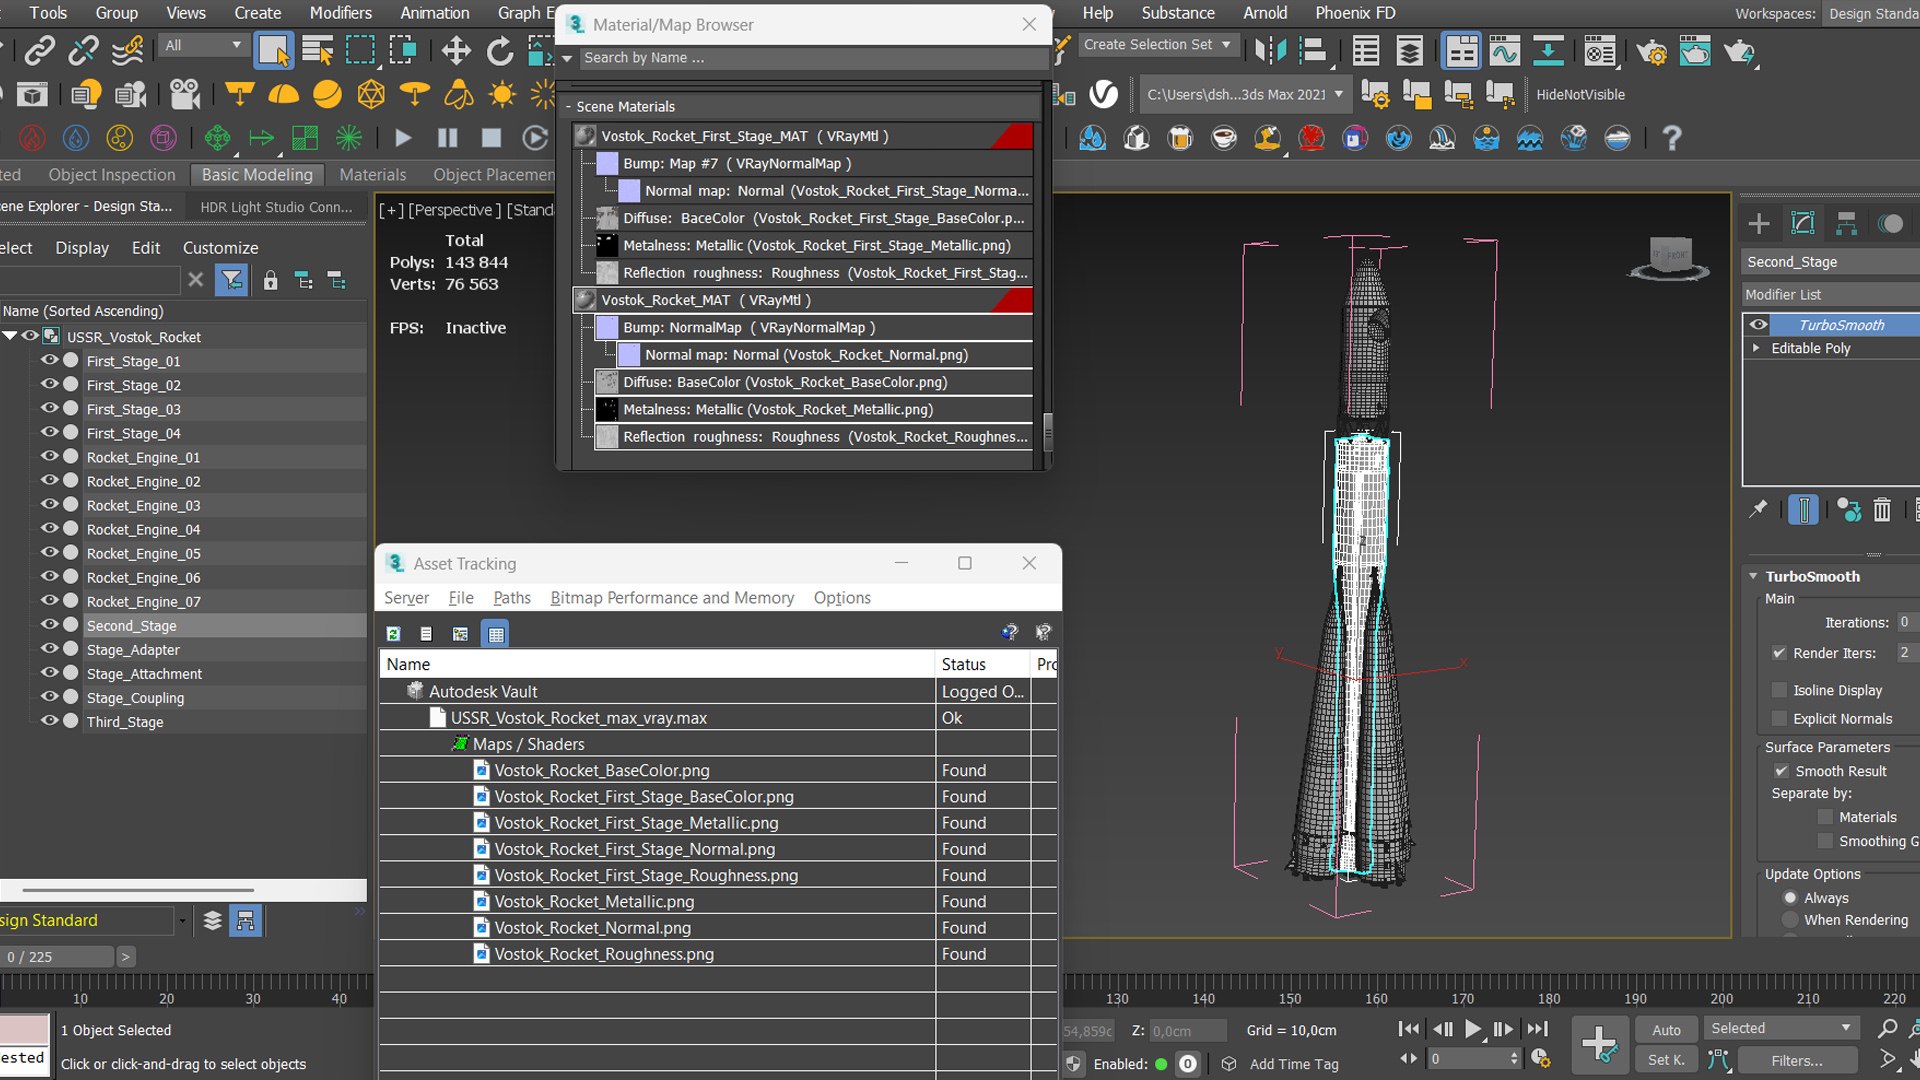Click the Diffuse BaseColor Vostok_Rocket_BaseColor.png map swatch
Screen dimensions: 1920x1080
[x=607, y=382]
